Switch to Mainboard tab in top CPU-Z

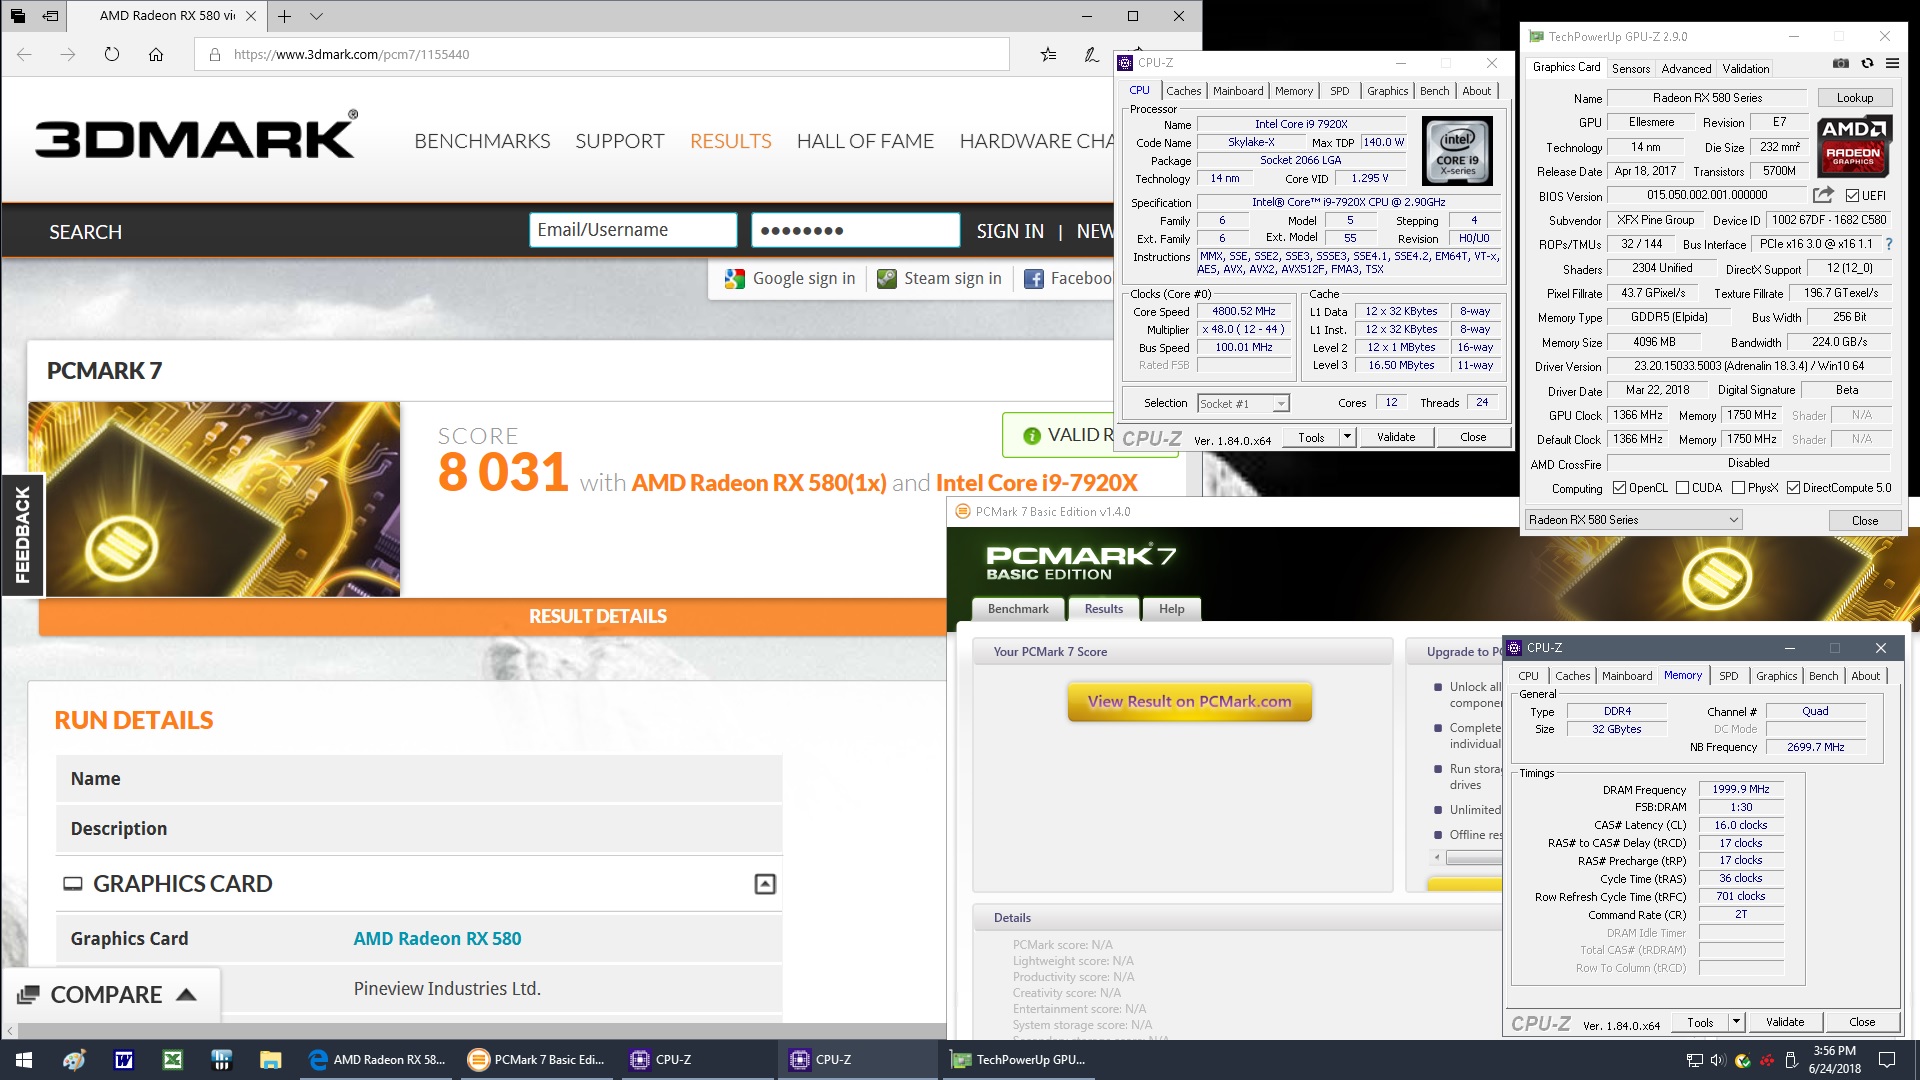click(x=1238, y=91)
